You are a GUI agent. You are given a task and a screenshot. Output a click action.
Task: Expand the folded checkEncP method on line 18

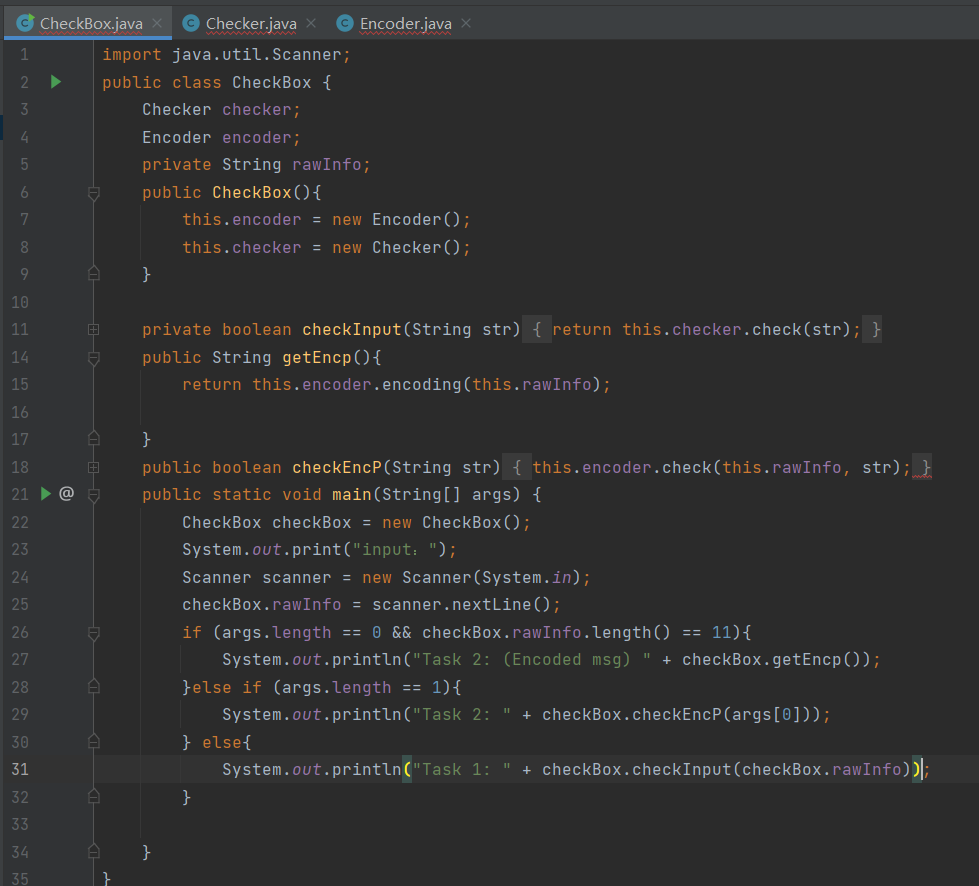[x=93, y=466]
